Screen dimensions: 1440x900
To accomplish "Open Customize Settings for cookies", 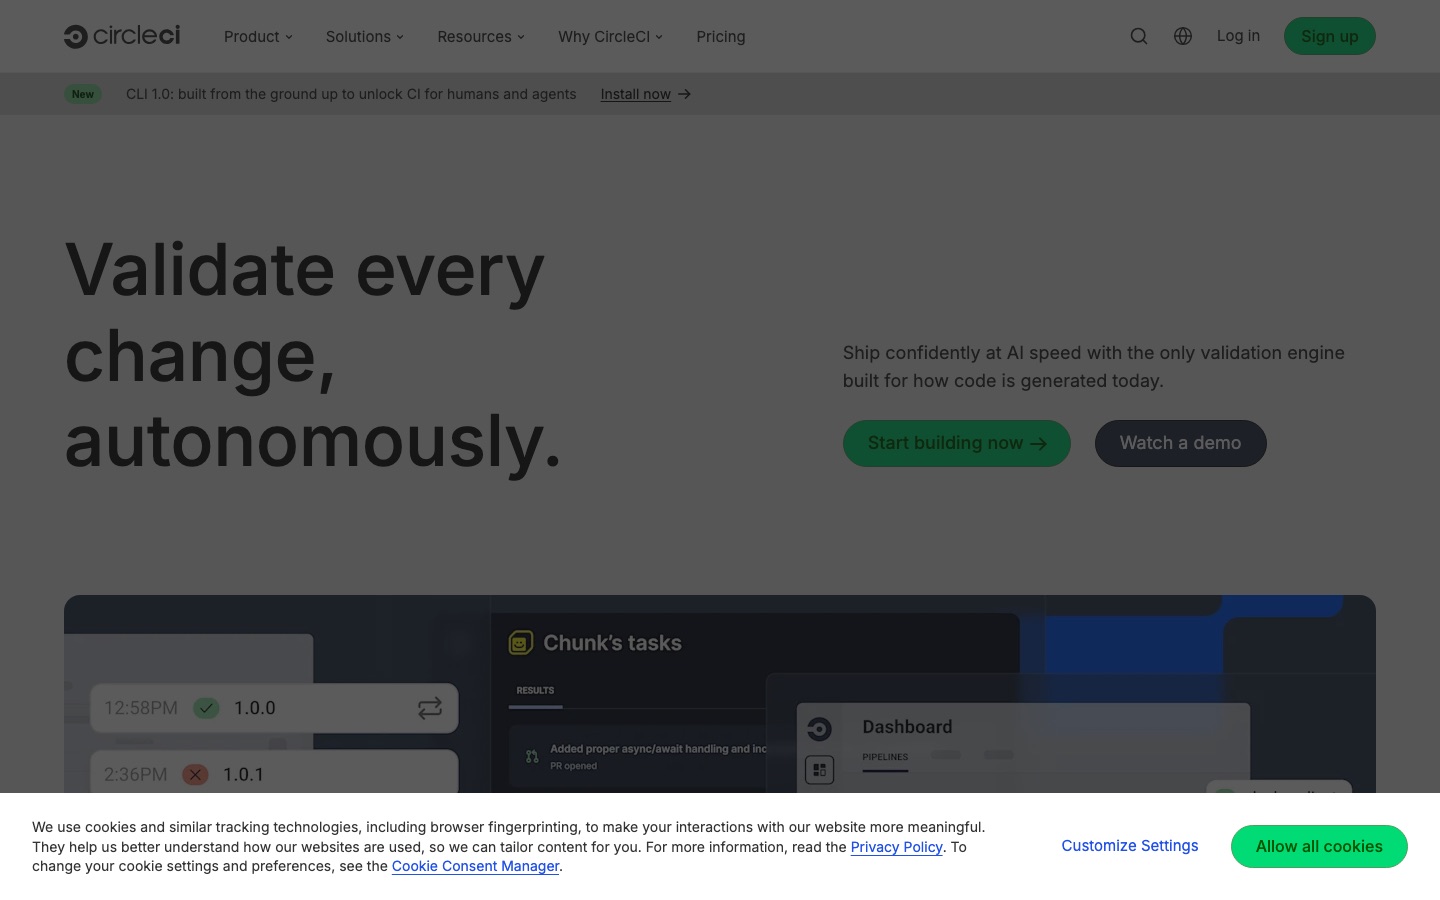I will click(x=1130, y=846).
